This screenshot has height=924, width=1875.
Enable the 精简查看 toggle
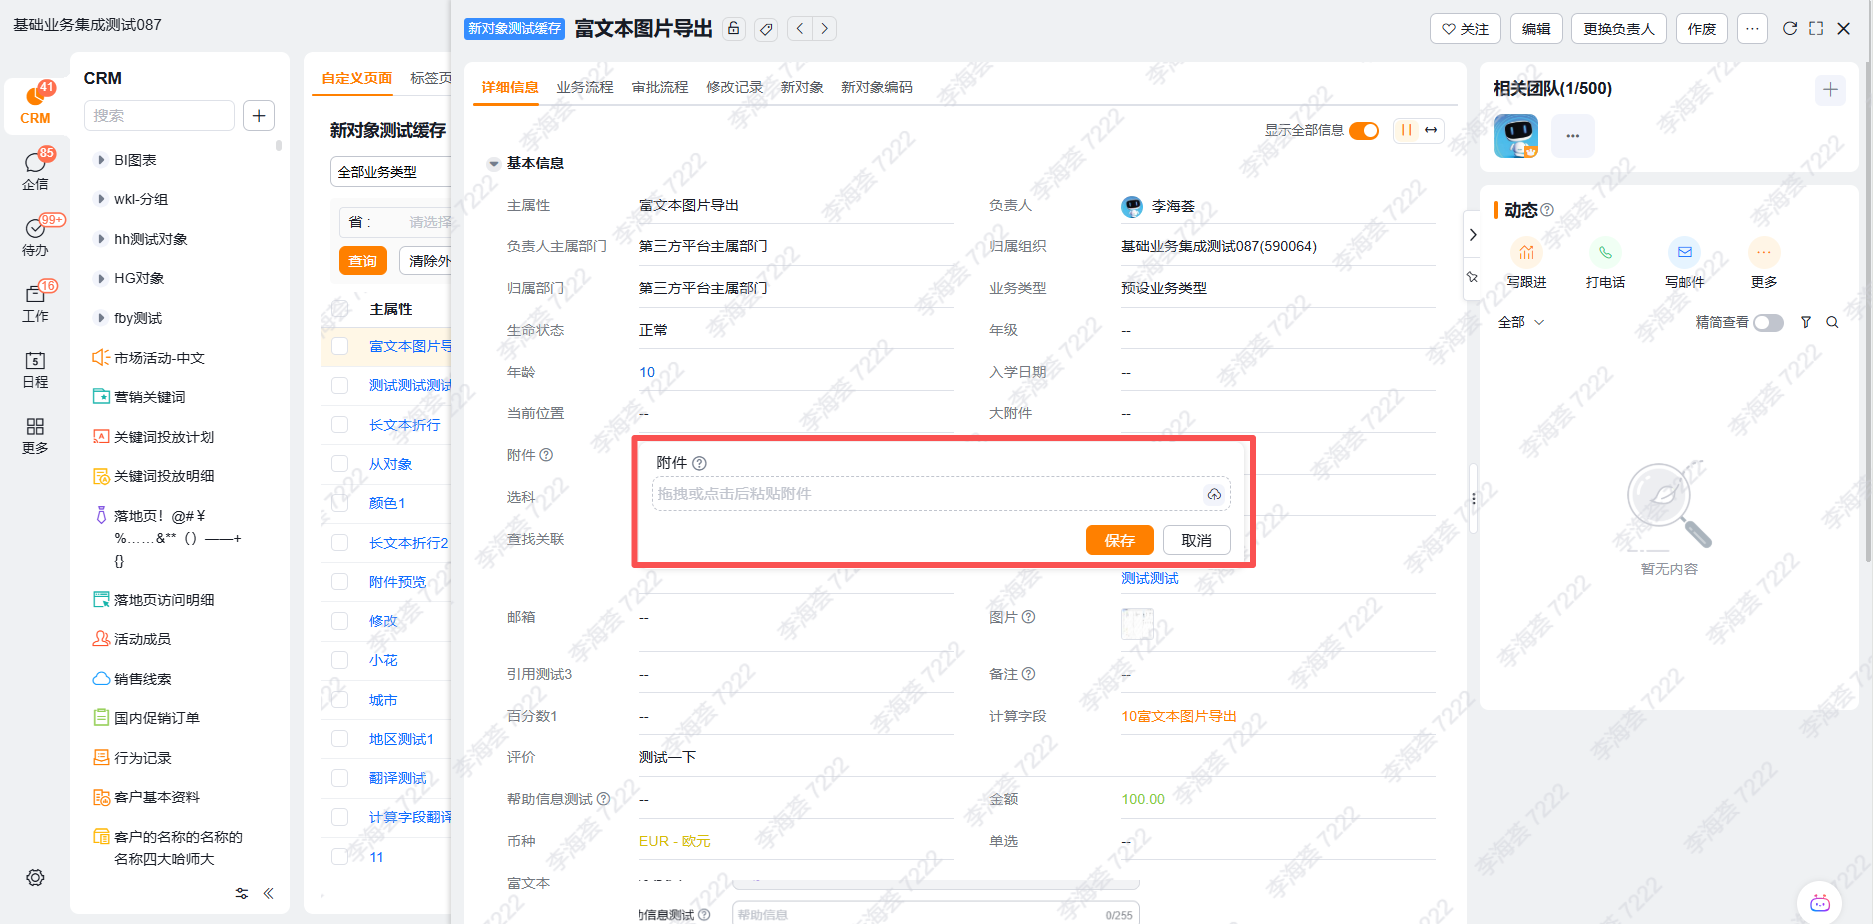(x=1767, y=323)
